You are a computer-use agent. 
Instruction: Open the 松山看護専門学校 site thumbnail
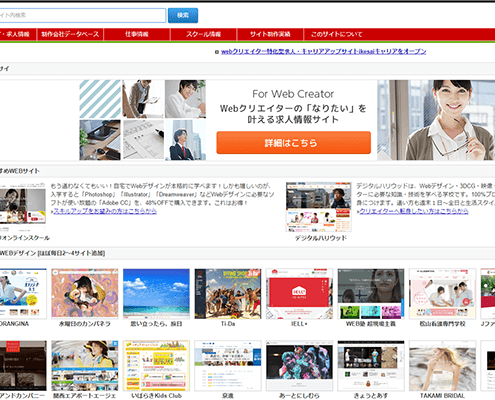pos(442,293)
